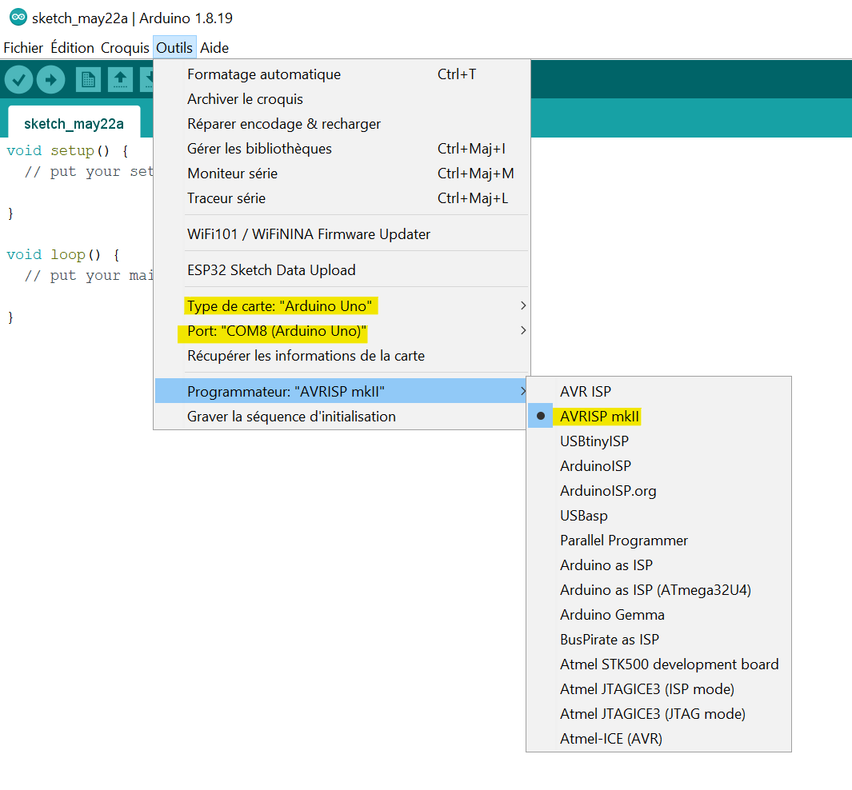Click the New sketch document icon
This screenshot has height=790, width=852.
(x=87, y=78)
